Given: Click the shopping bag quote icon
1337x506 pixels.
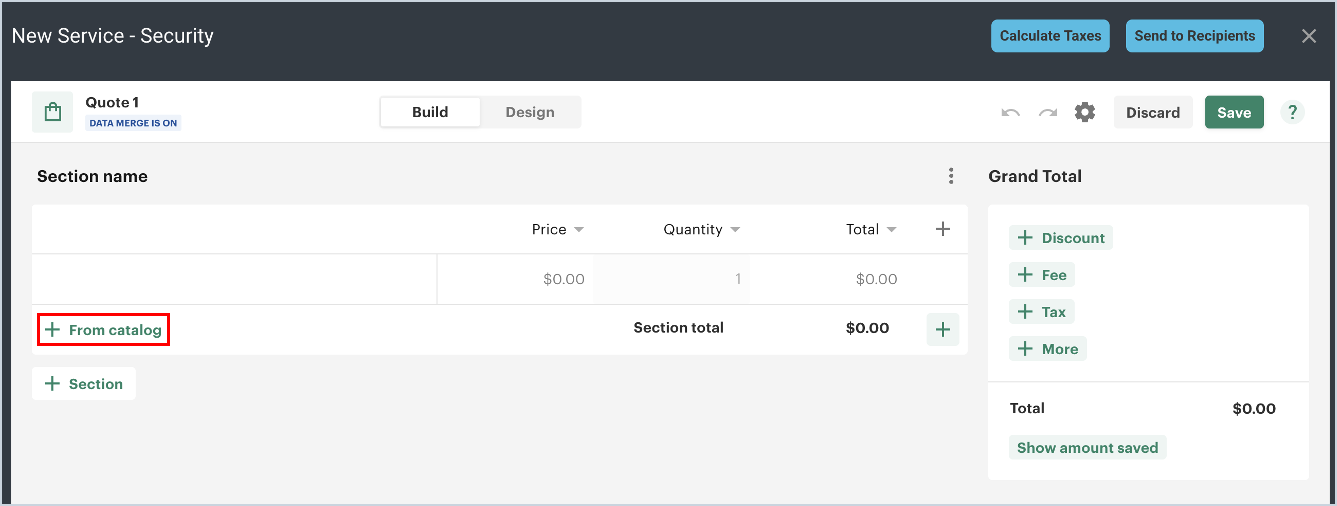Looking at the screenshot, I should [x=53, y=112].
